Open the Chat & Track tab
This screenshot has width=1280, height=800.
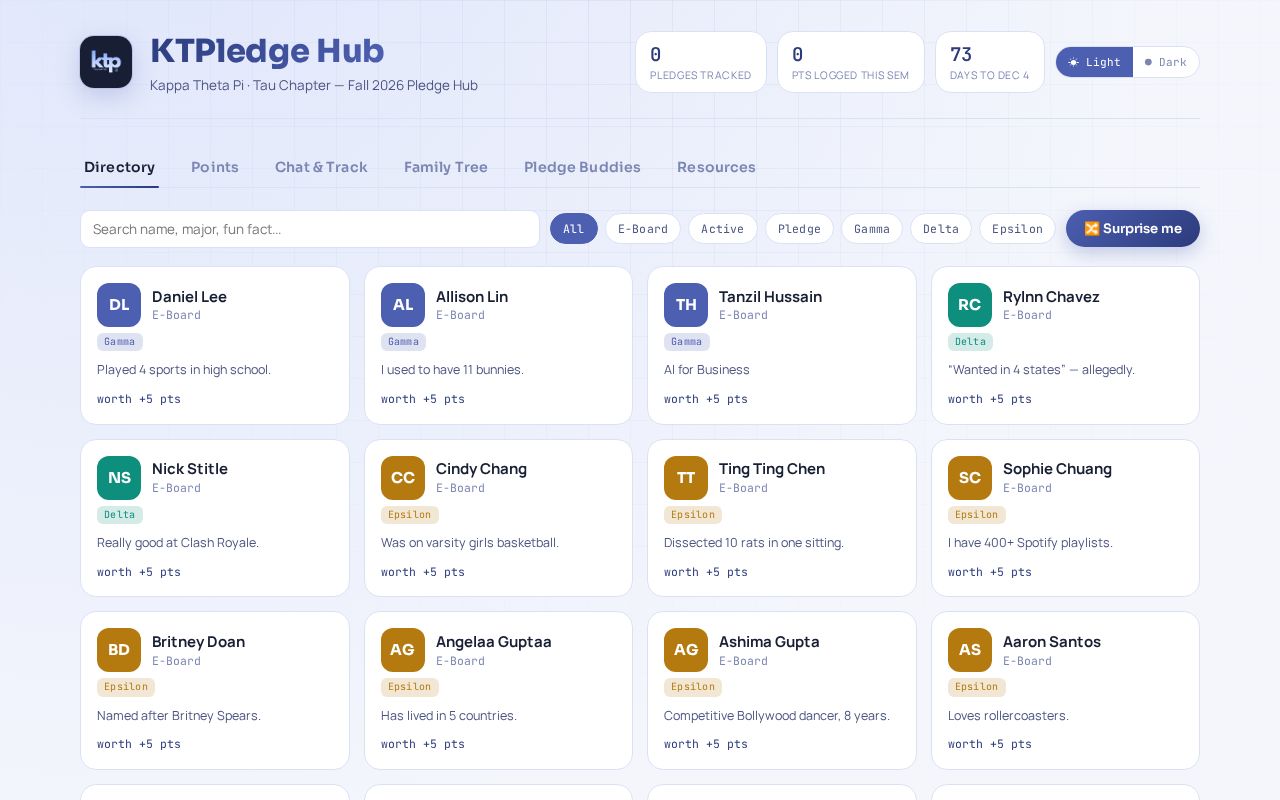point(321,167)
